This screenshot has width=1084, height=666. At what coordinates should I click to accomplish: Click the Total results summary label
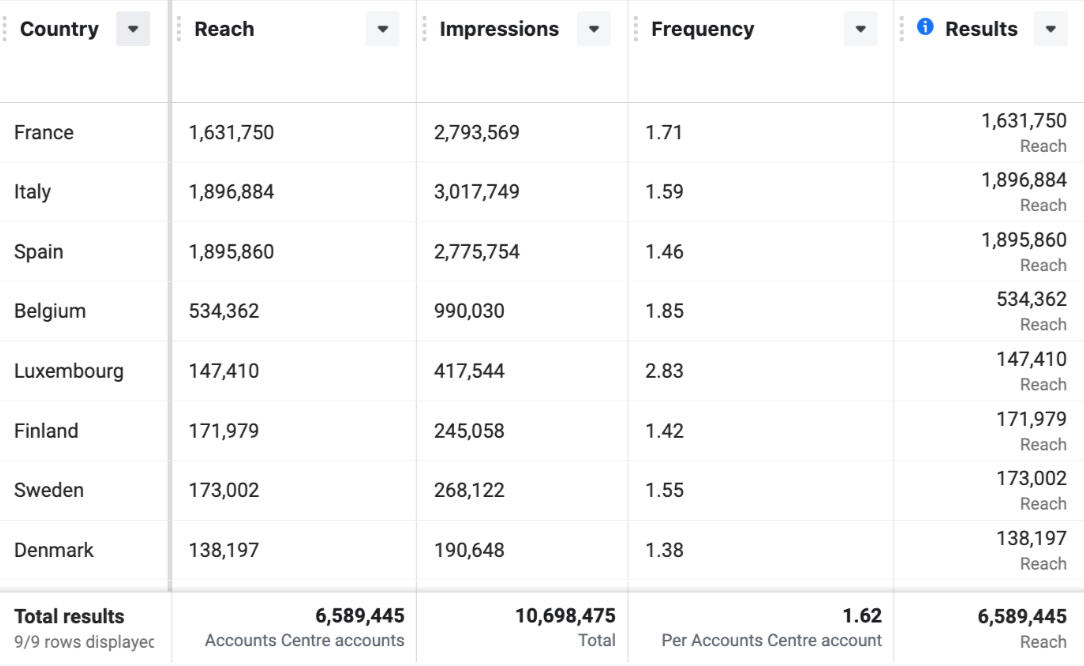(x=70, y=616)
